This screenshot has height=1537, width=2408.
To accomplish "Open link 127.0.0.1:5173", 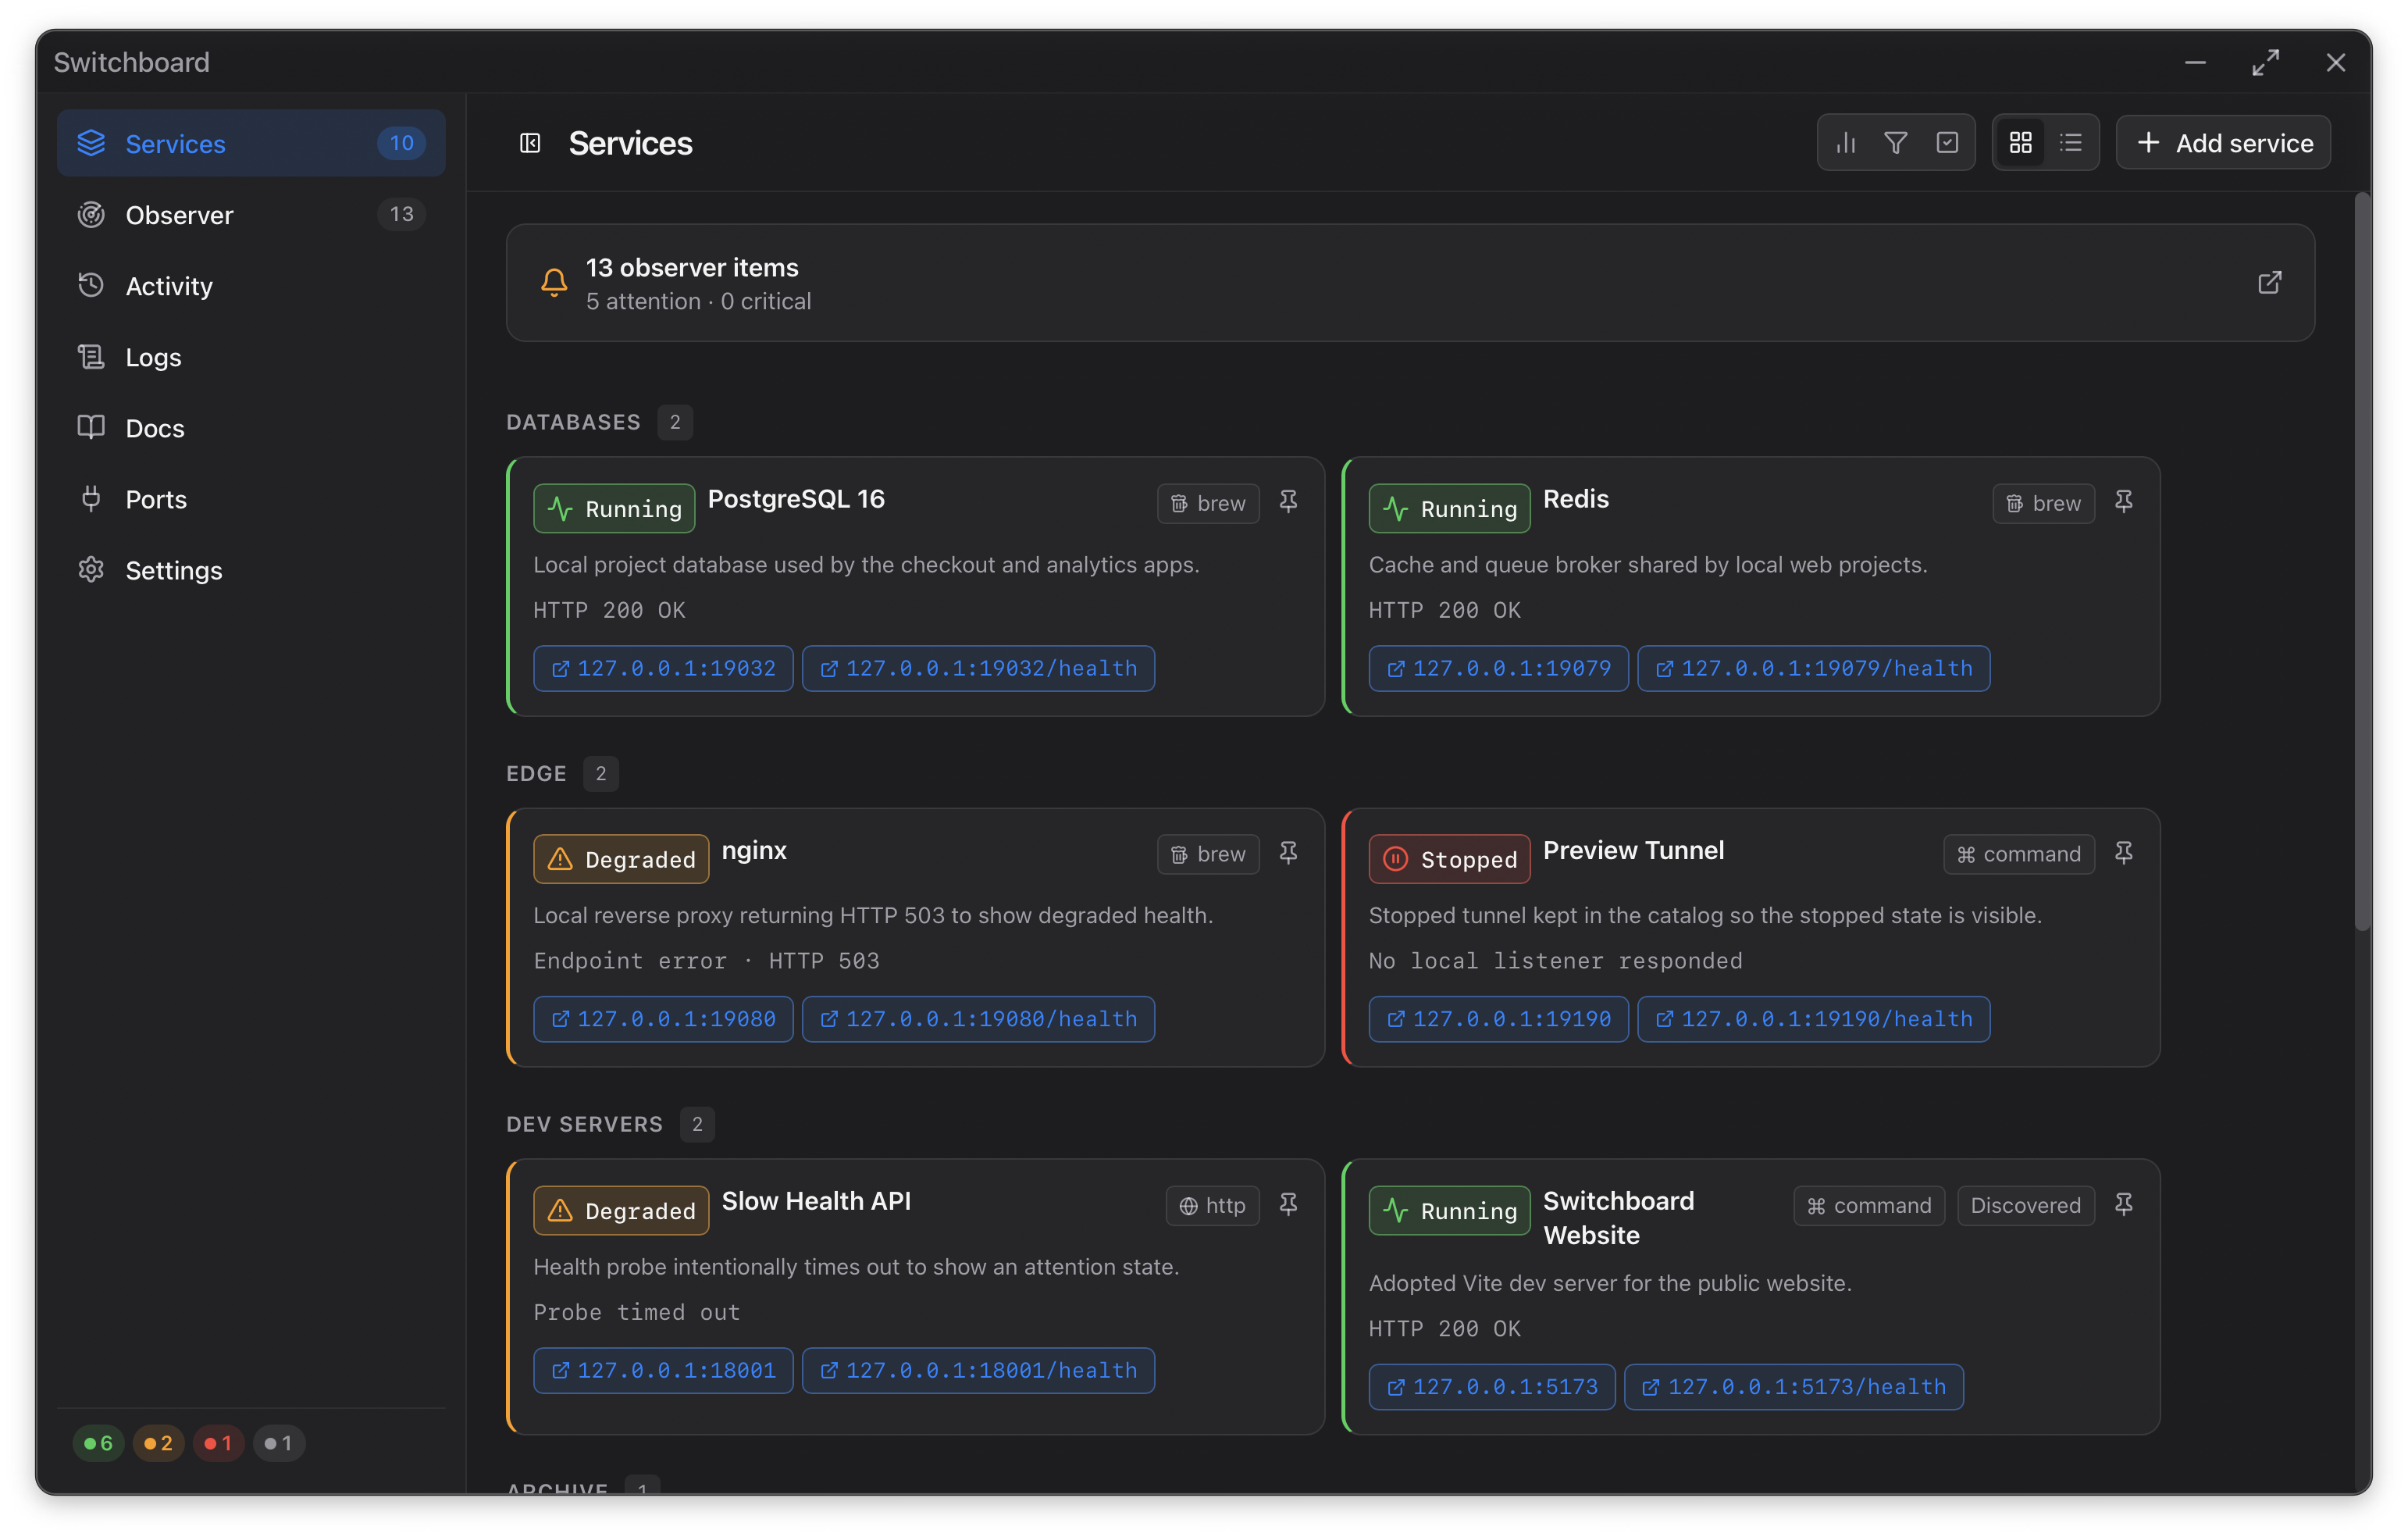I will point(1492,1387).
